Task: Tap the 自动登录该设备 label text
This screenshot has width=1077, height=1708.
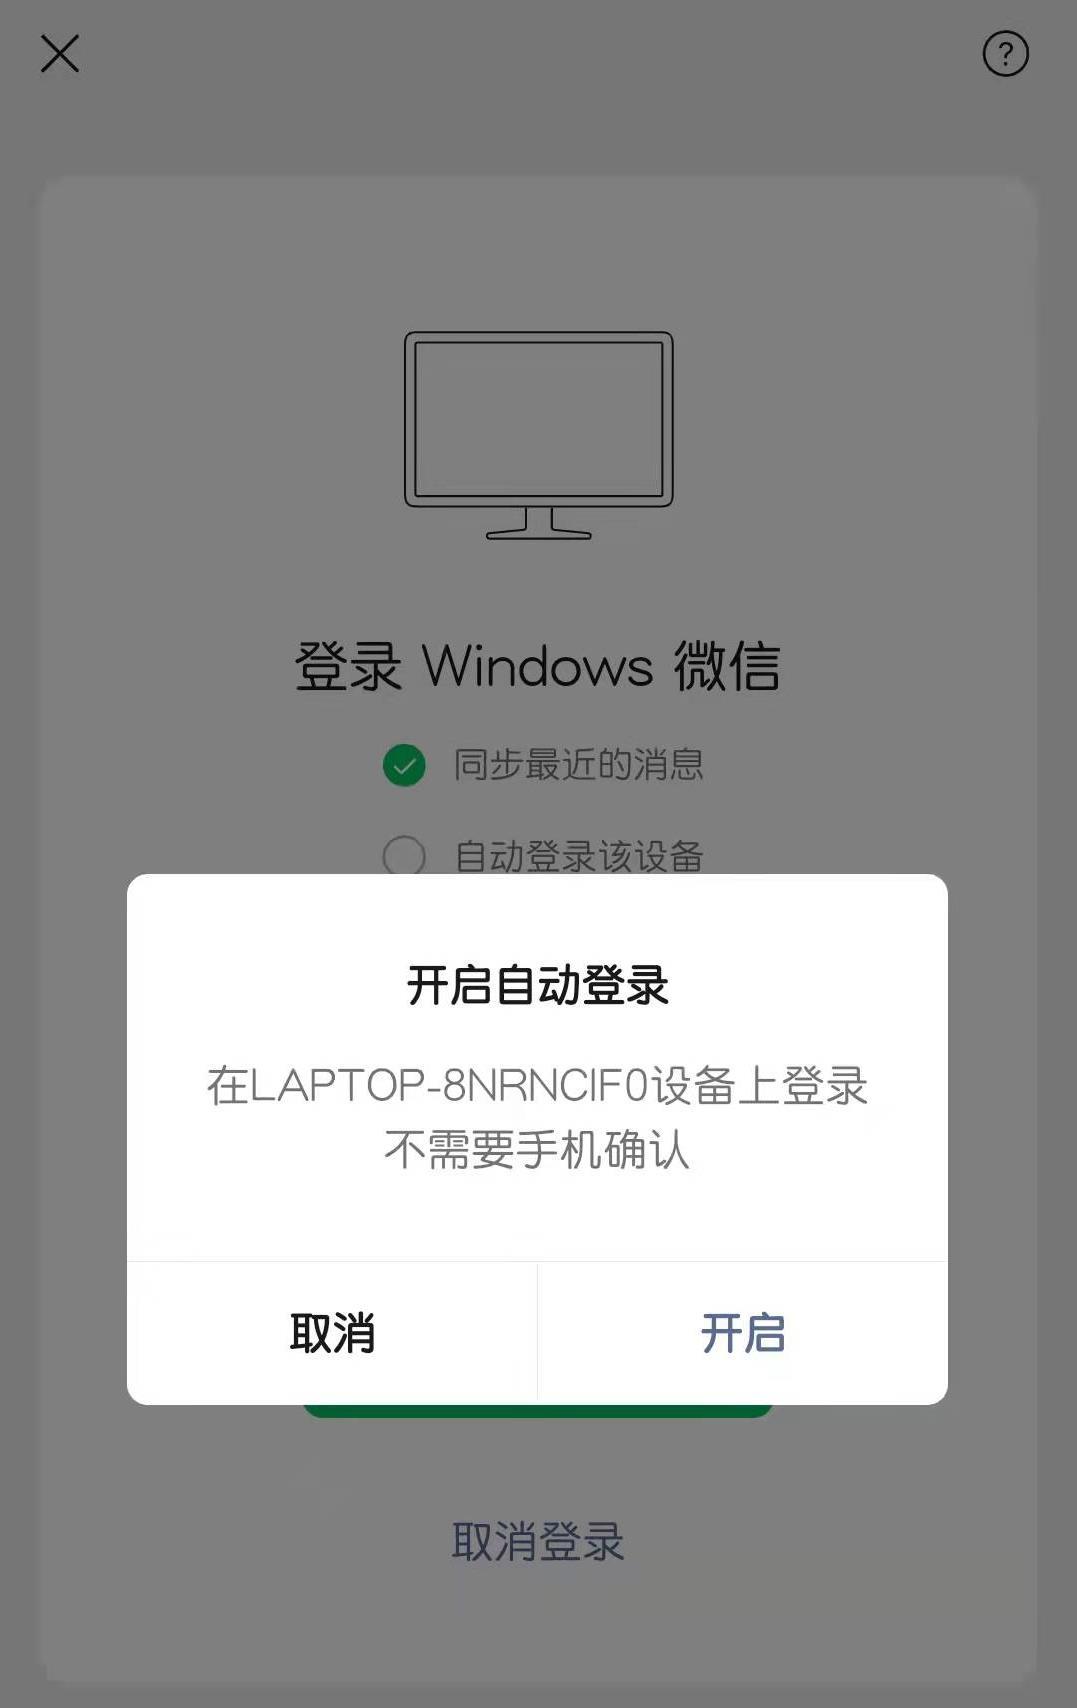Action: tap(579, 856)
